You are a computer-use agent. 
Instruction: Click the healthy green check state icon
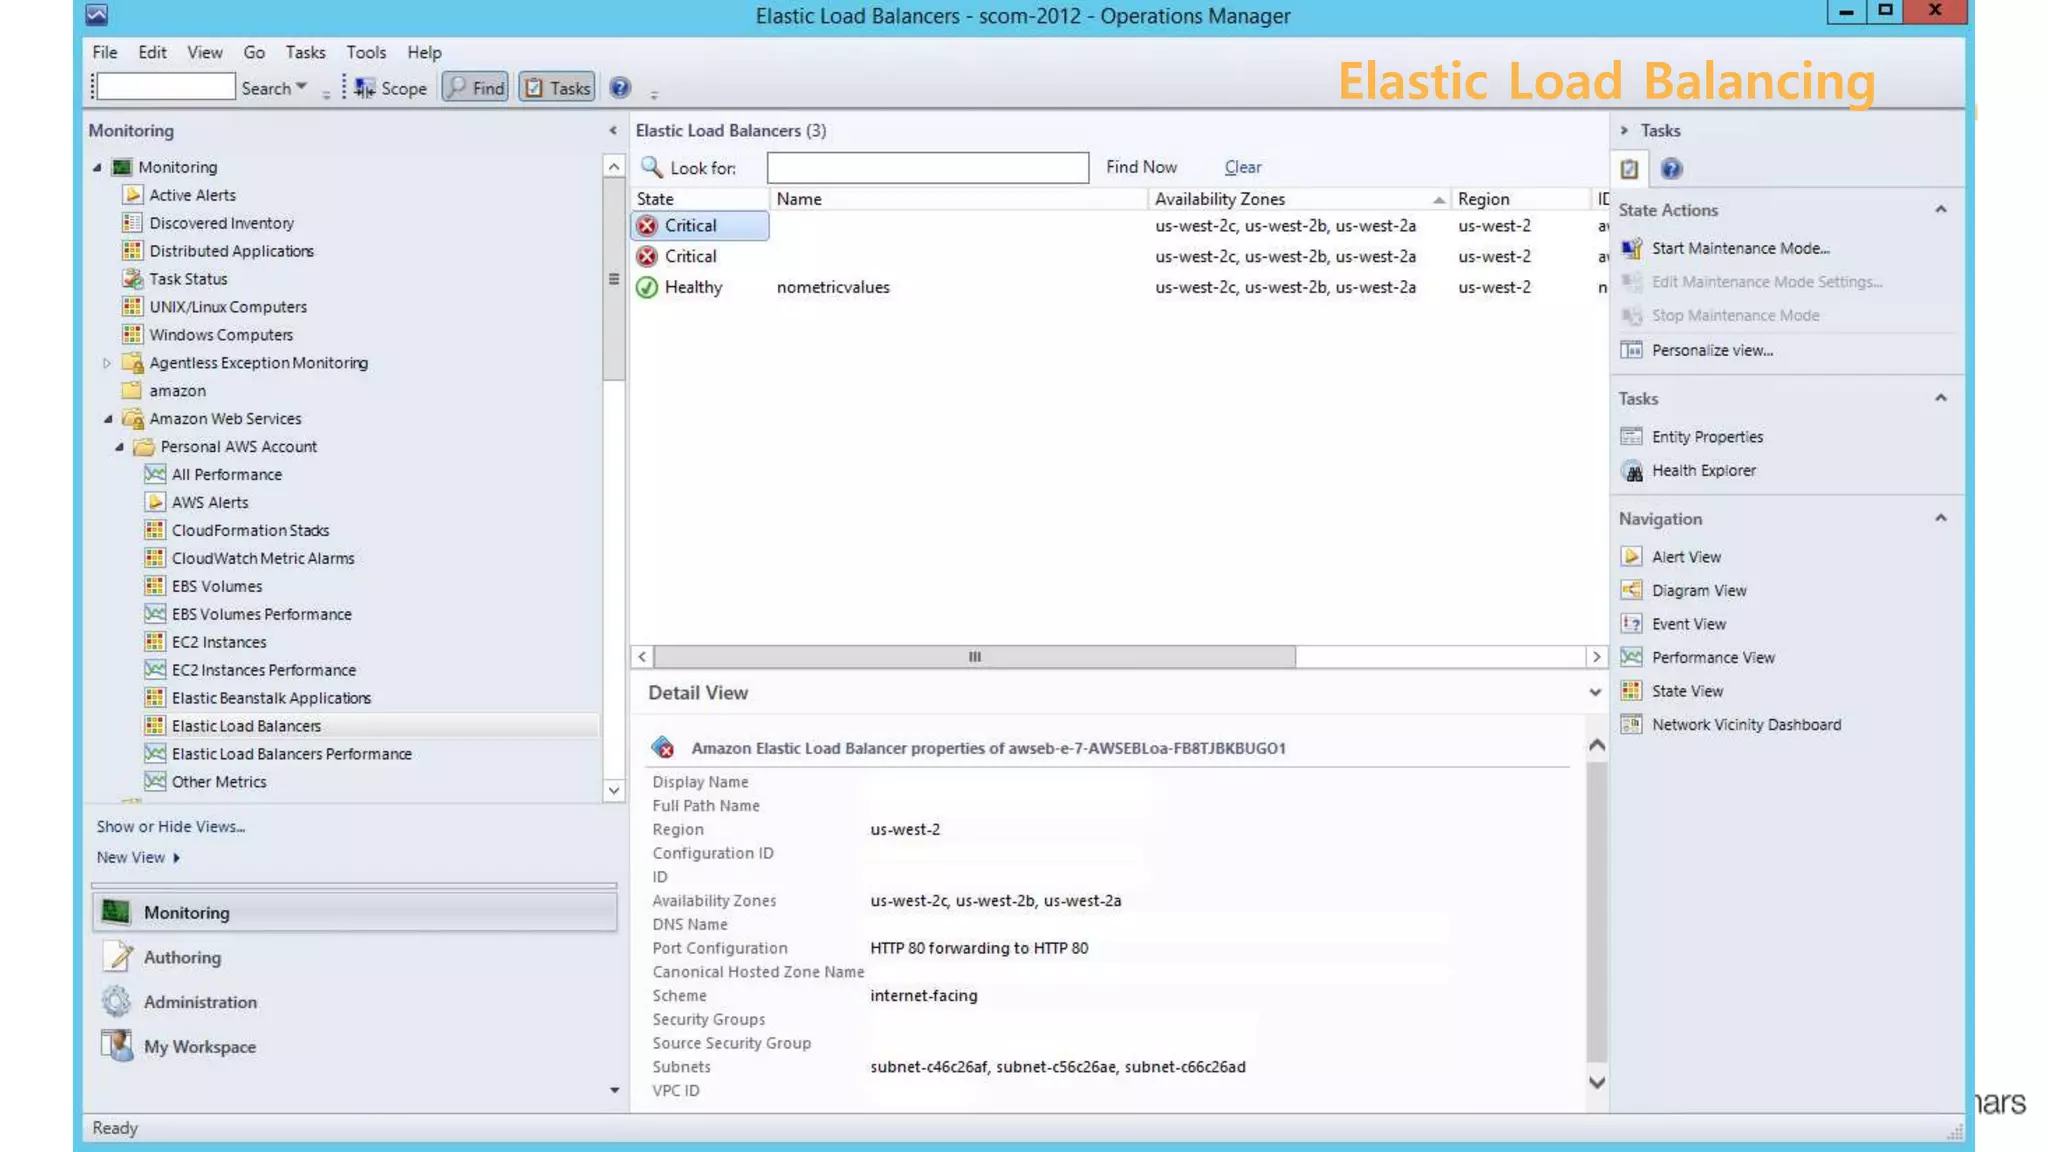[647, 287]
